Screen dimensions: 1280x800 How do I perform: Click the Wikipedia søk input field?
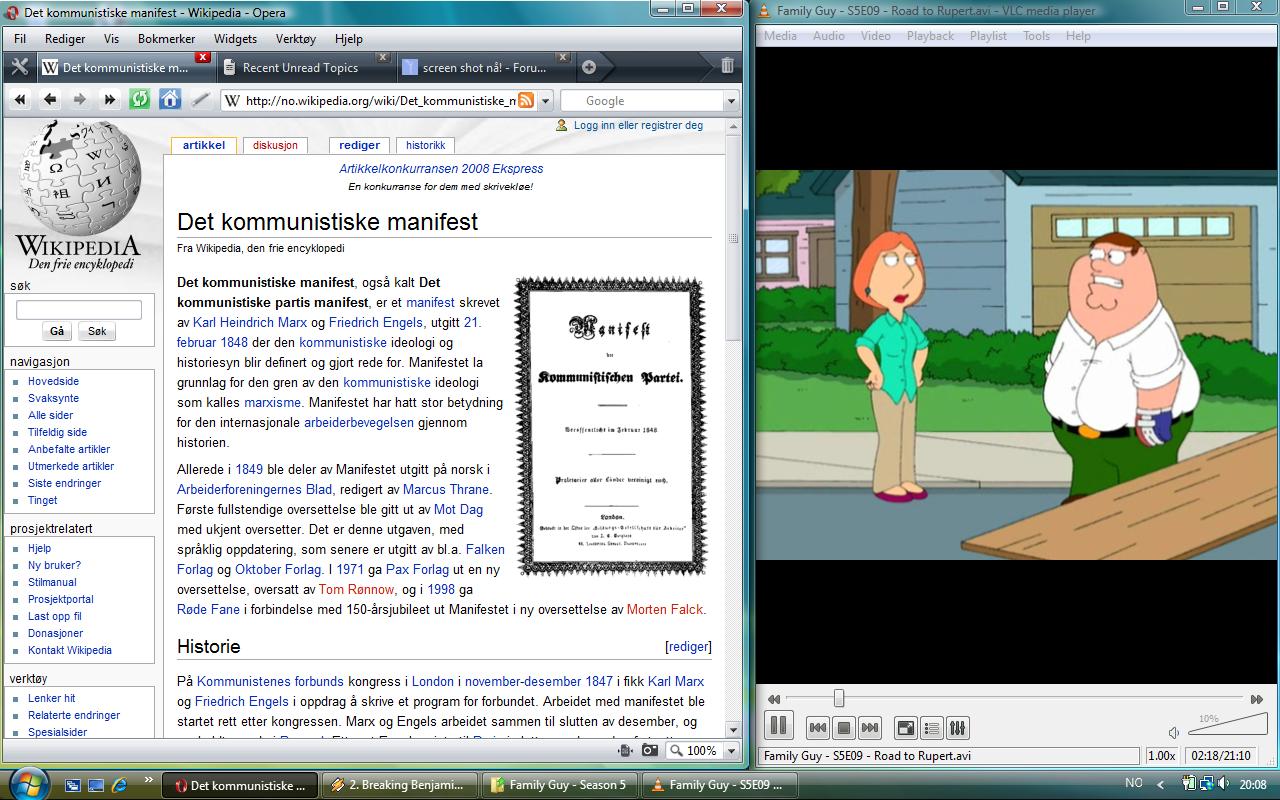tap(79, 310)
